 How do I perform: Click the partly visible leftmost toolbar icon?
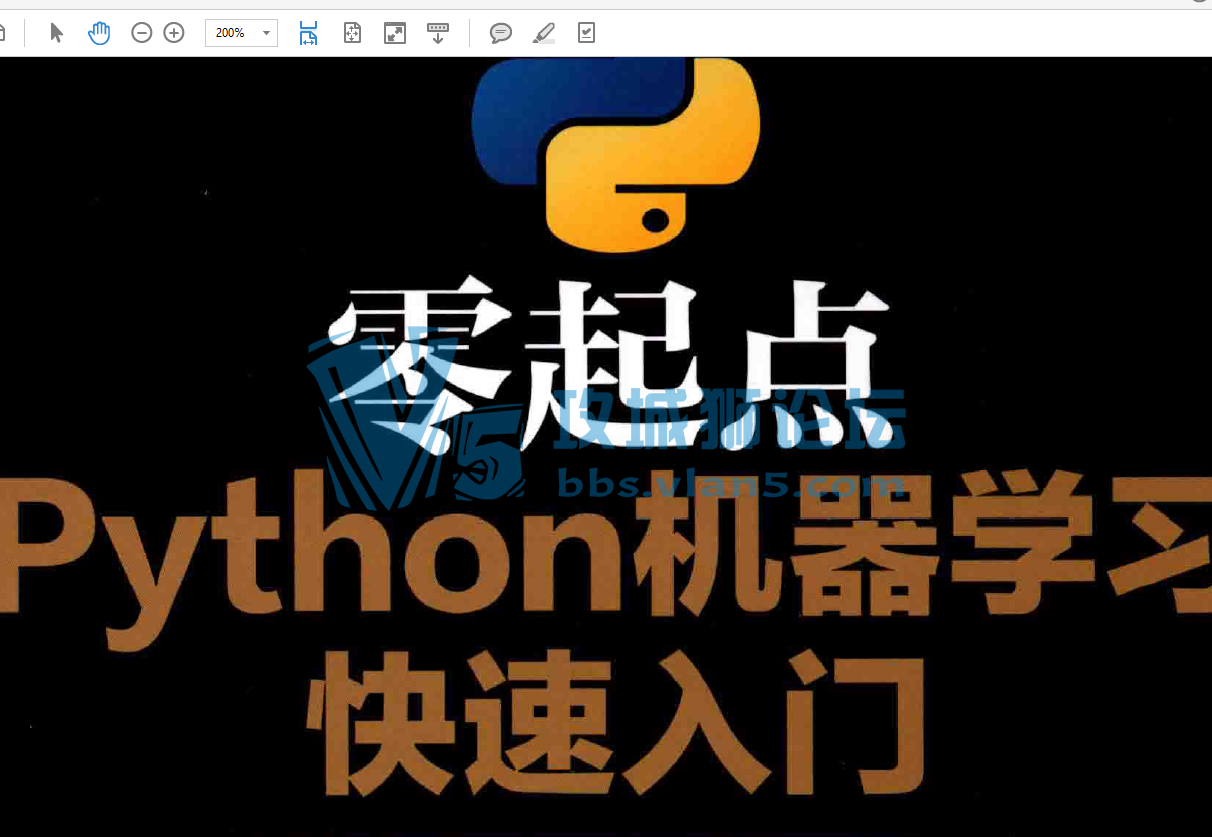[x=4, y=32]
